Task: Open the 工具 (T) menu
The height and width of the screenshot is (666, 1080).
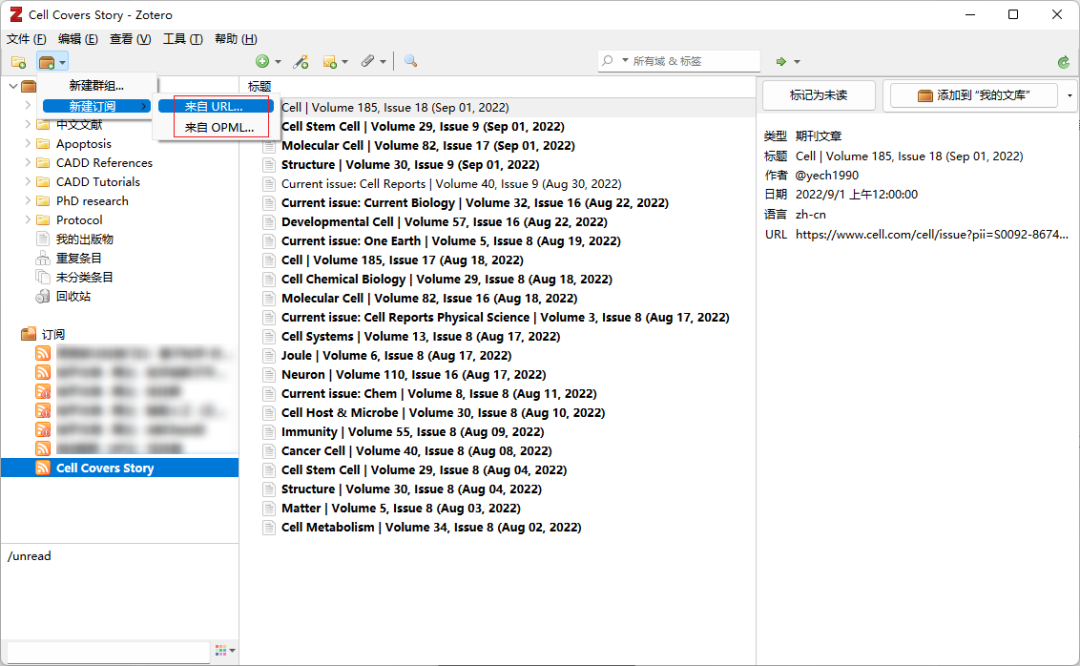Action: [x=183, y=39]
